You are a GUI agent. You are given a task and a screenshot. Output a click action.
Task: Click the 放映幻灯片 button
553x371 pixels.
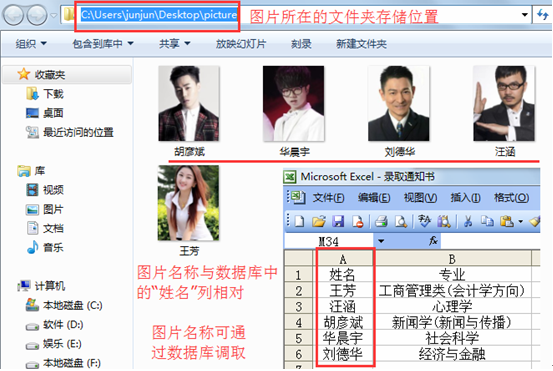click(x=241, y=44)
